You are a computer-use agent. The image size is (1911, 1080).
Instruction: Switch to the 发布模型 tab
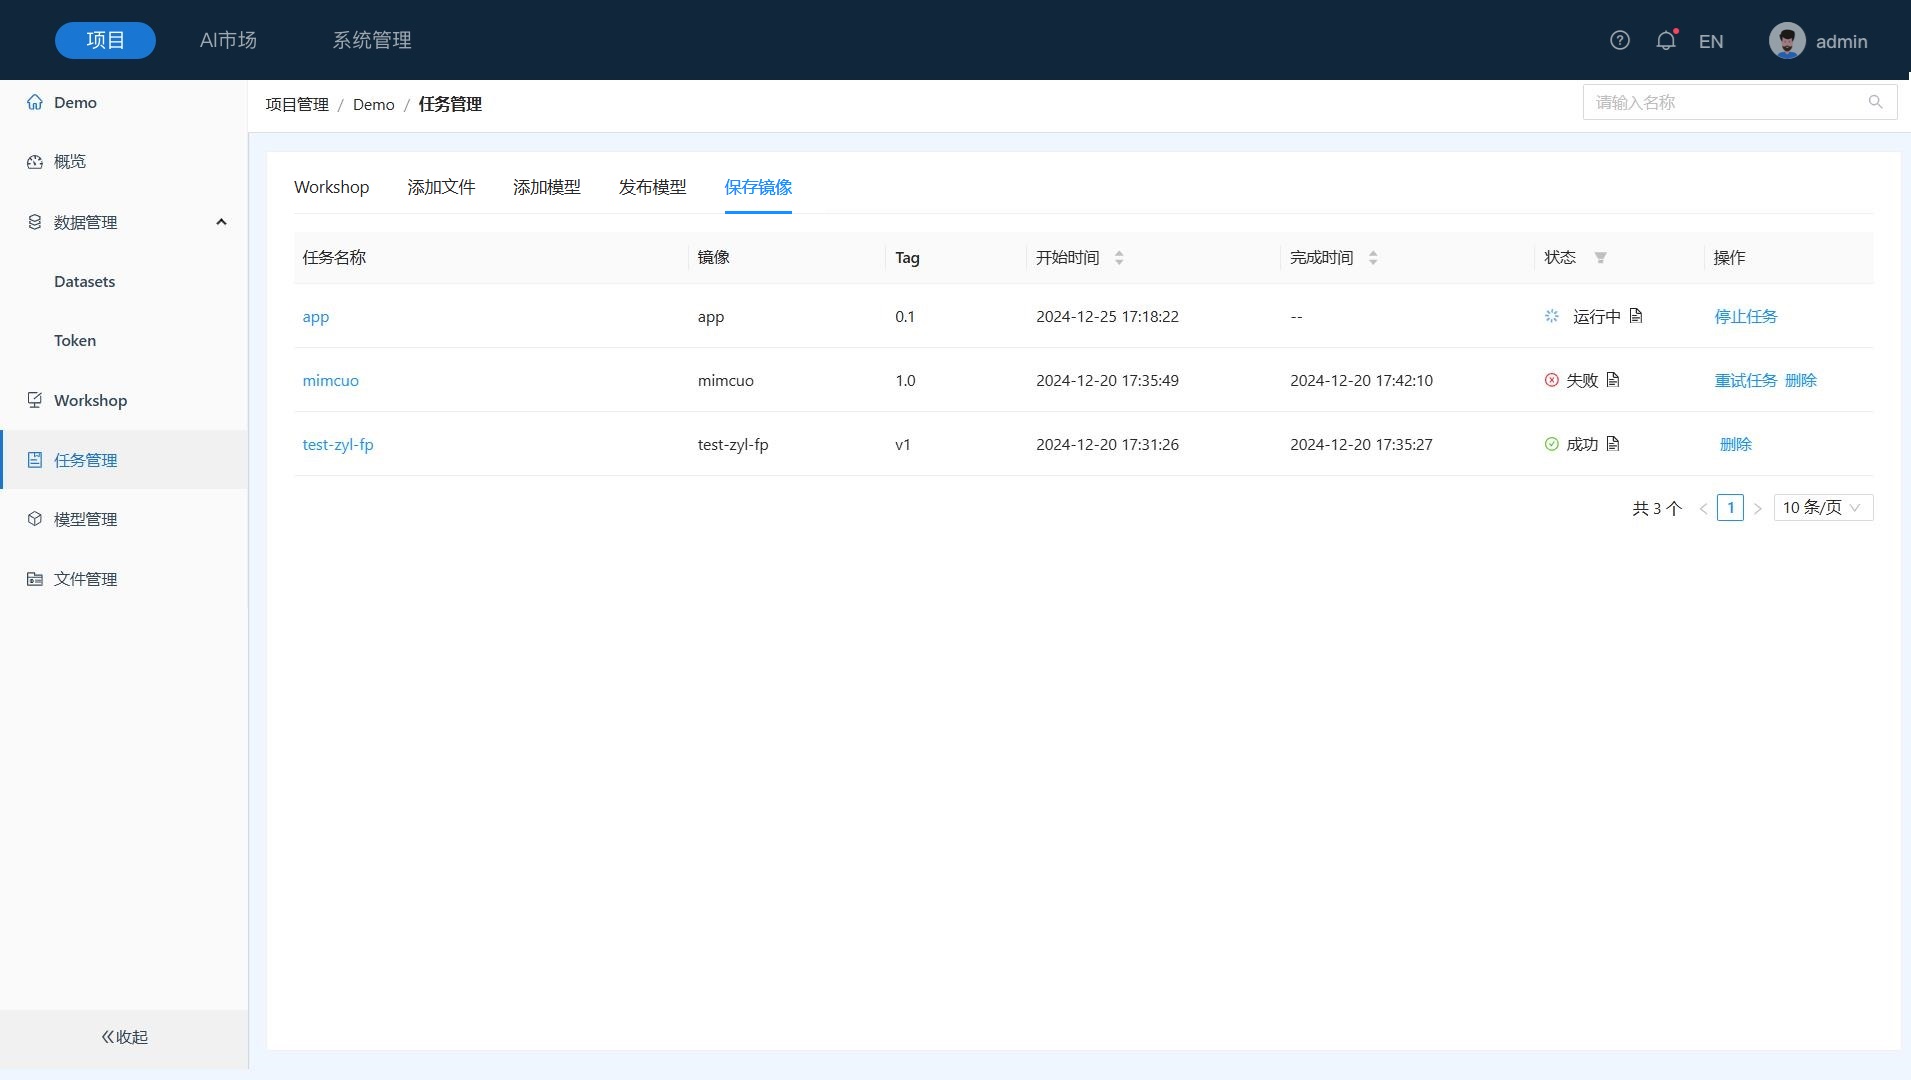(x=652, y=187)
